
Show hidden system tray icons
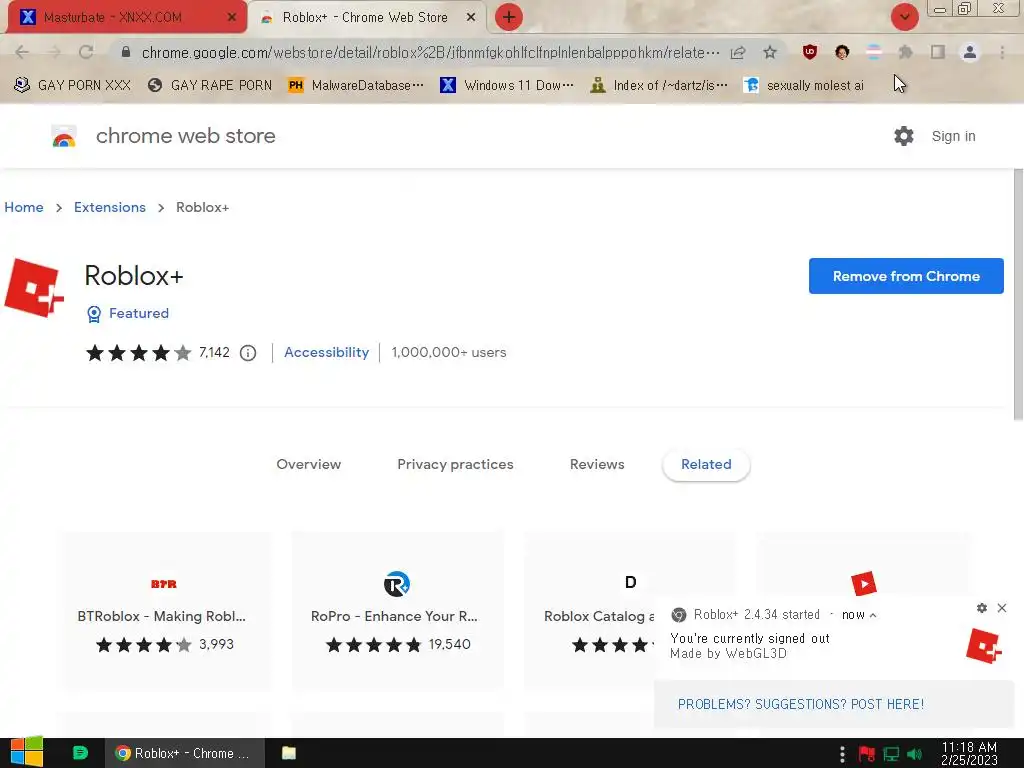tap(842, 754)
